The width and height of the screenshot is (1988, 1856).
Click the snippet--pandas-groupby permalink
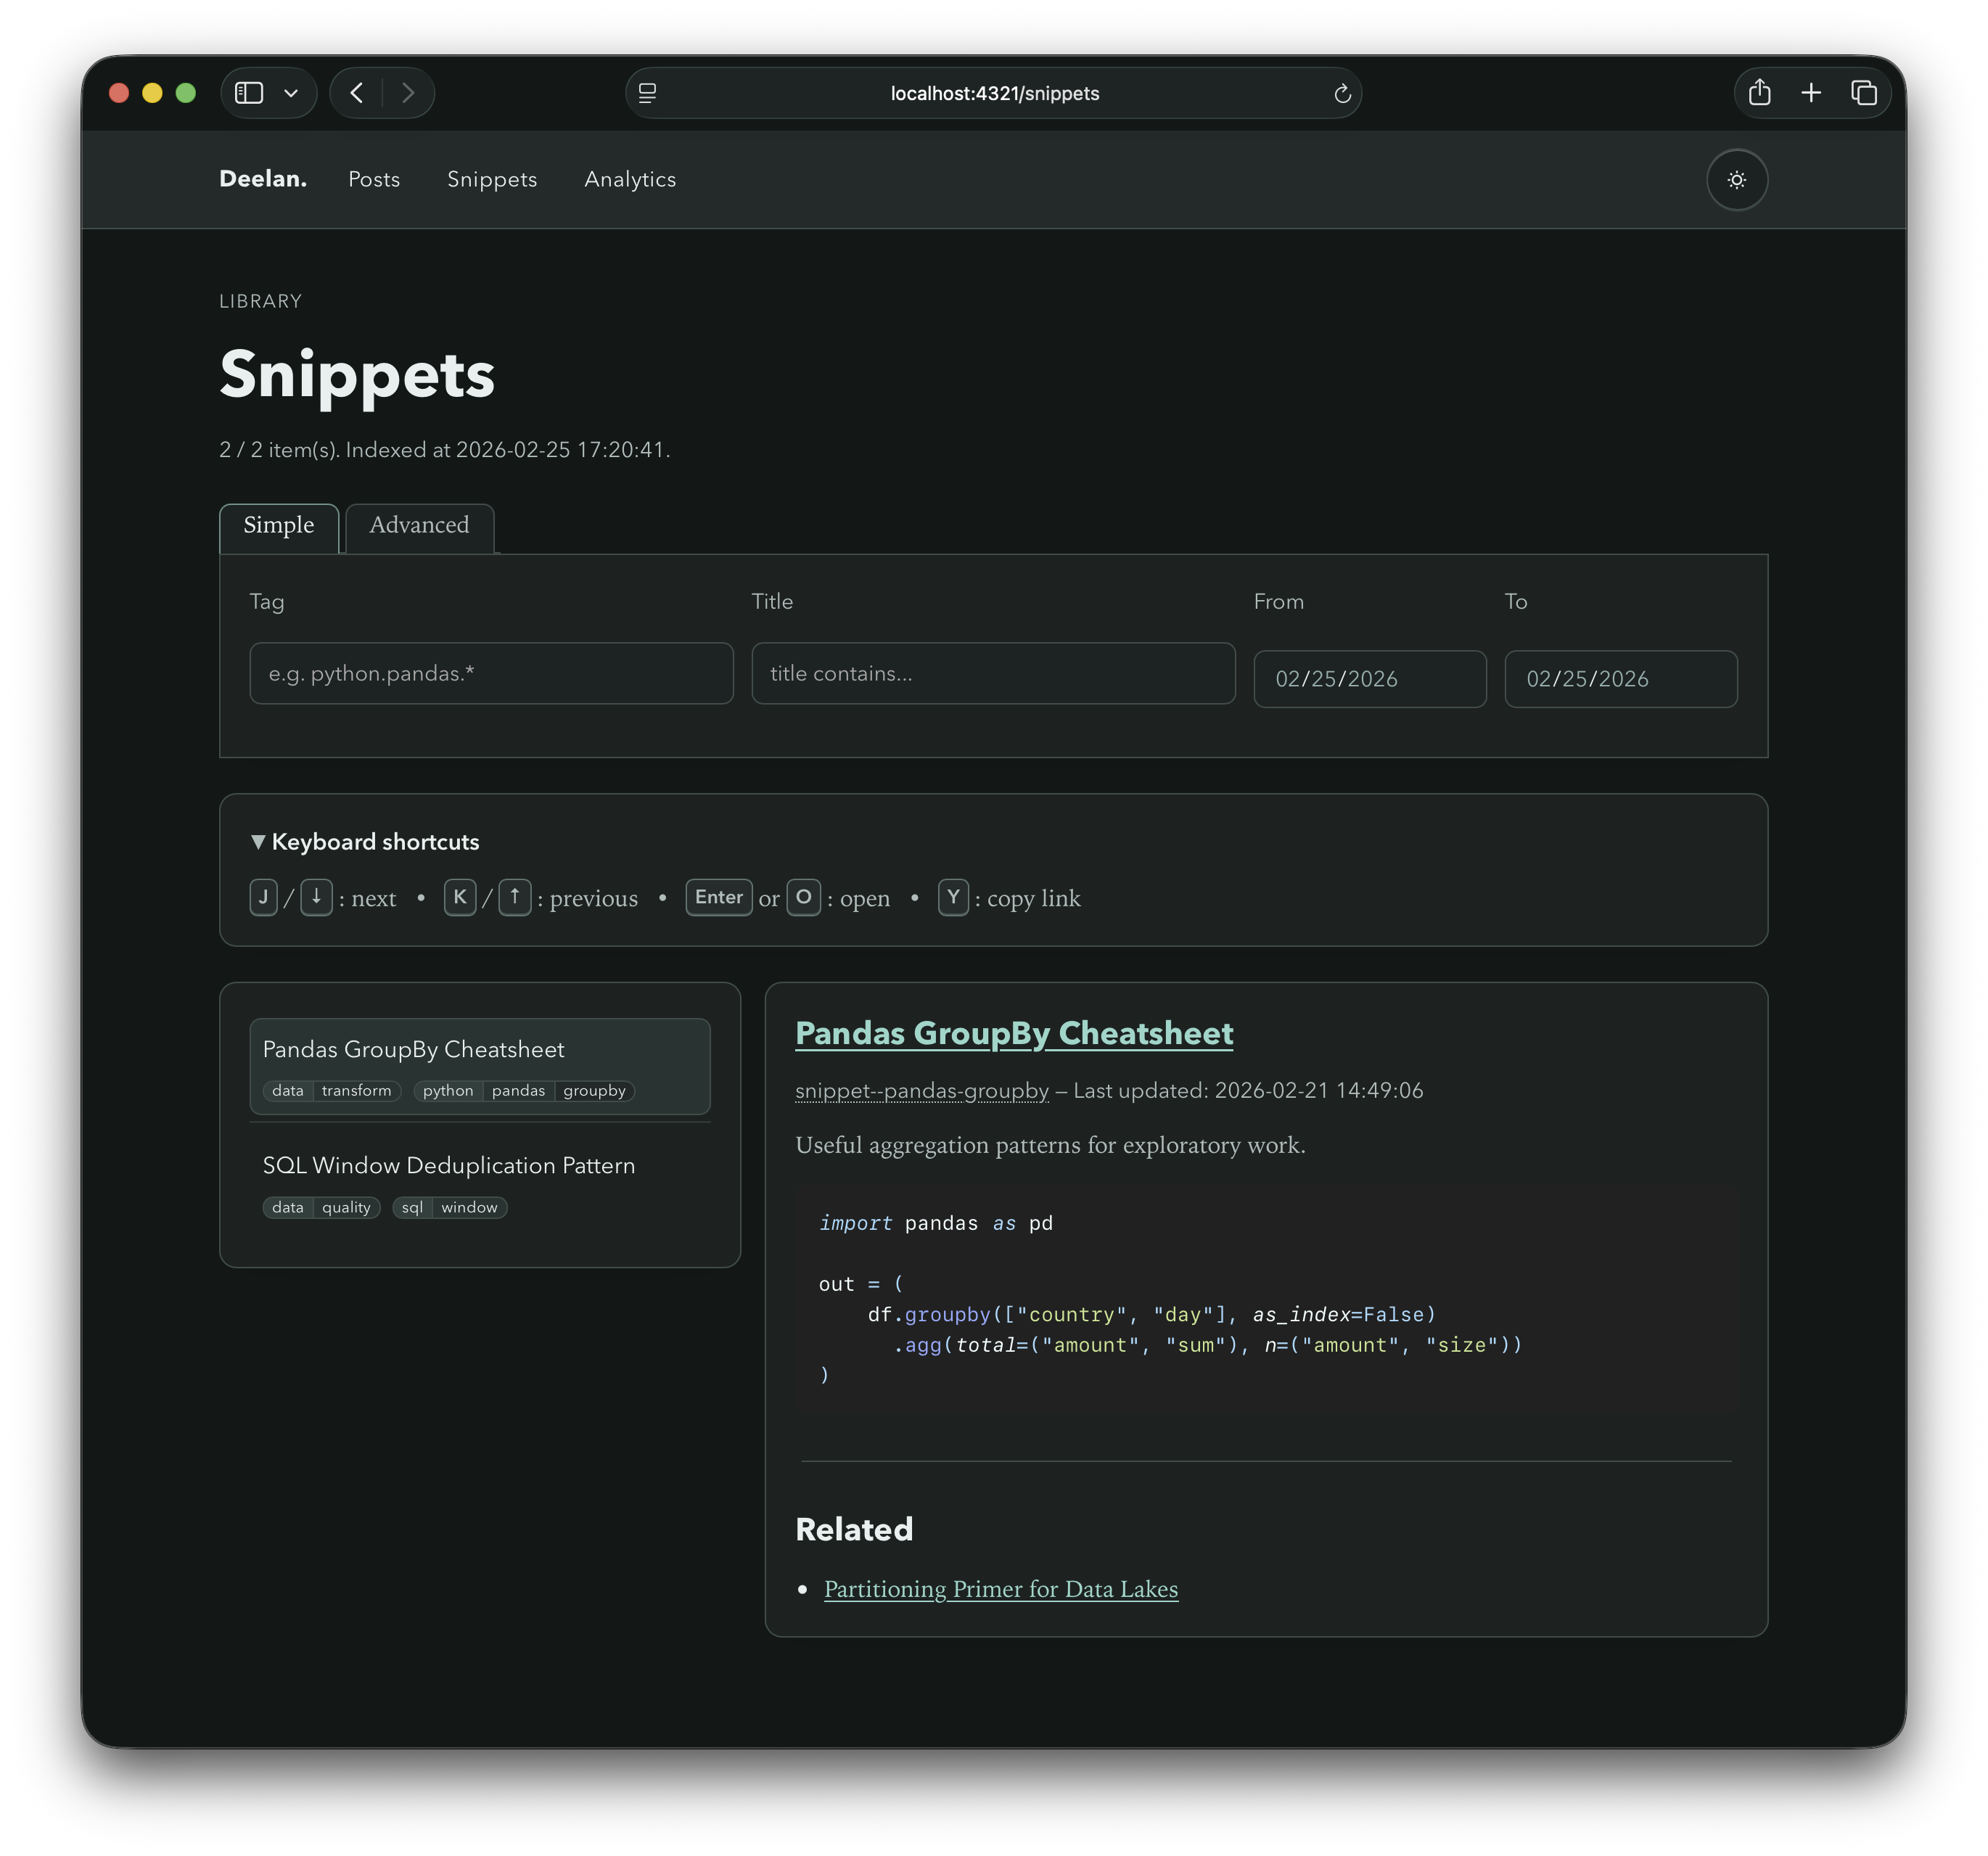pyautogui.click(x=920, y=1091)
